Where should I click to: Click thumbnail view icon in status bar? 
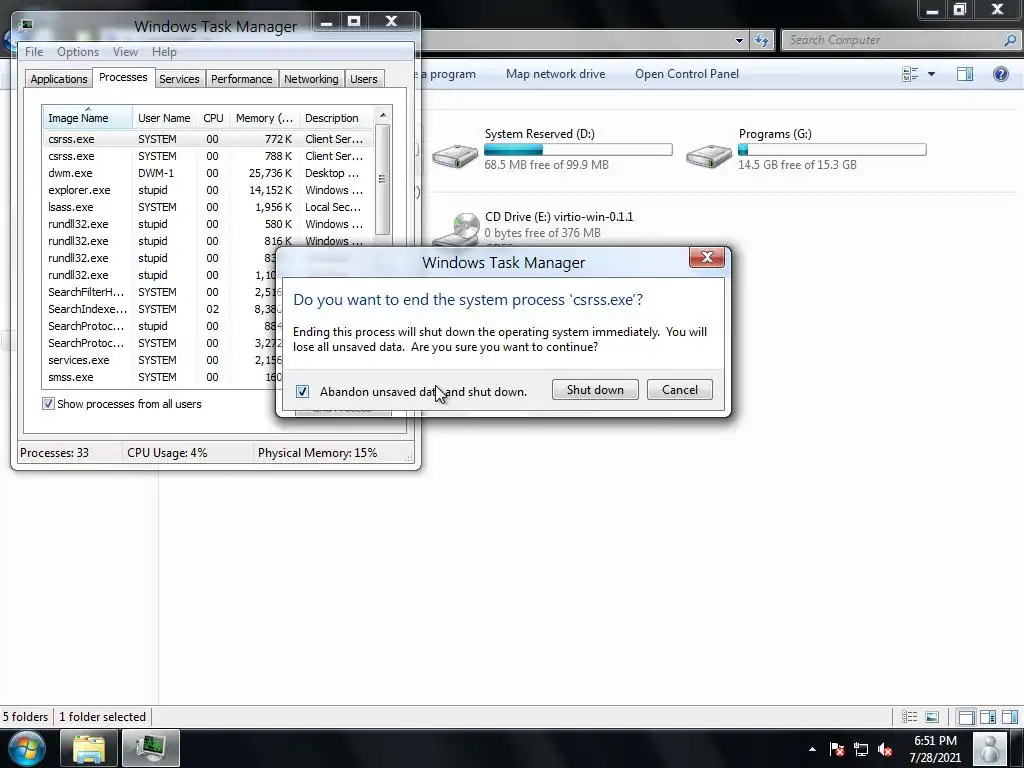tap(932, 717)
